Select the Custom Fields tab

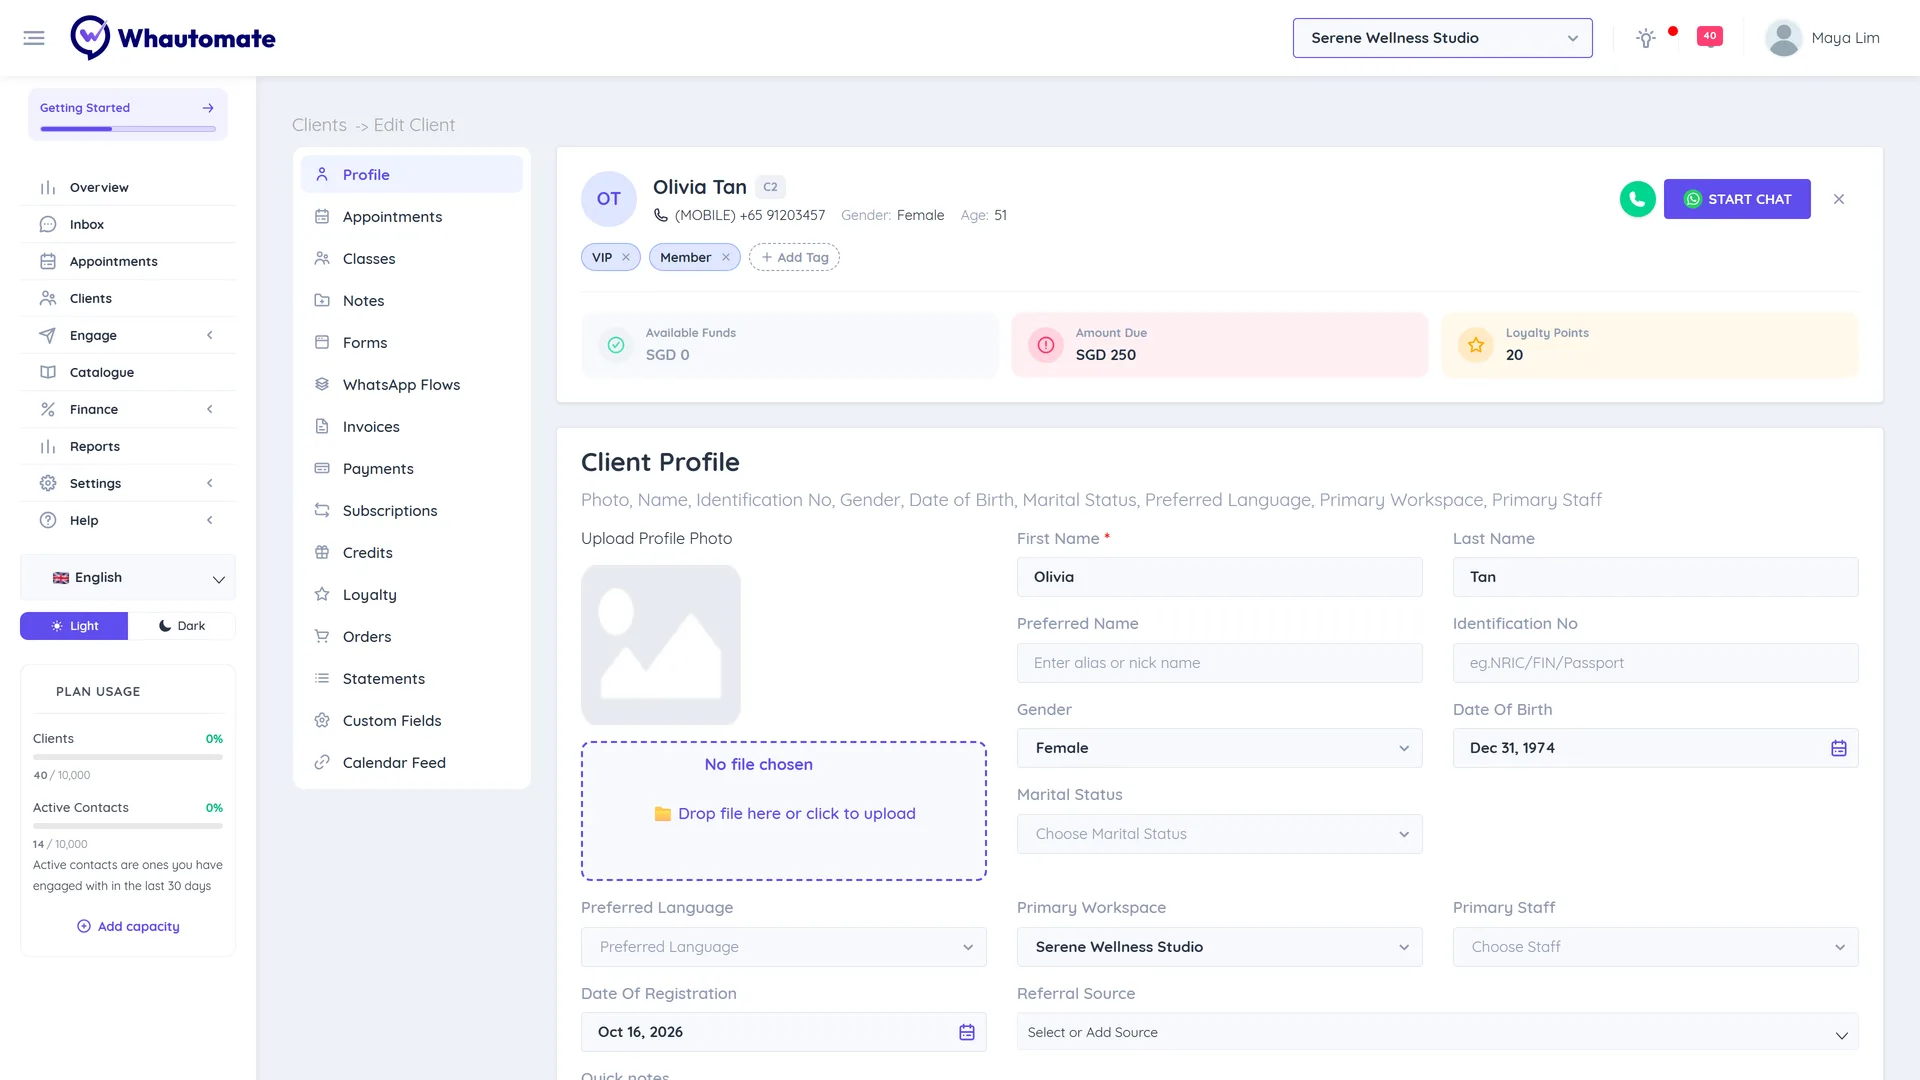pos(411,720)
